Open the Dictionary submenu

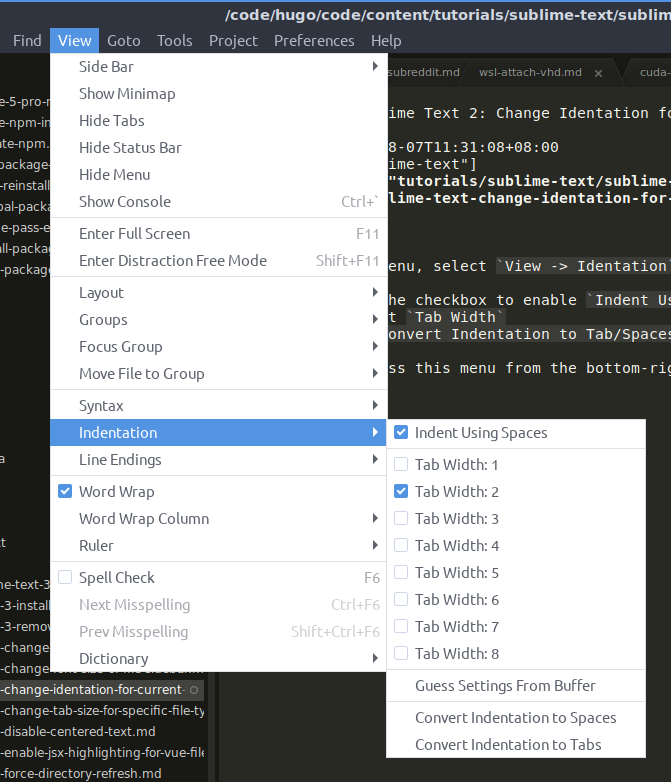219,658
